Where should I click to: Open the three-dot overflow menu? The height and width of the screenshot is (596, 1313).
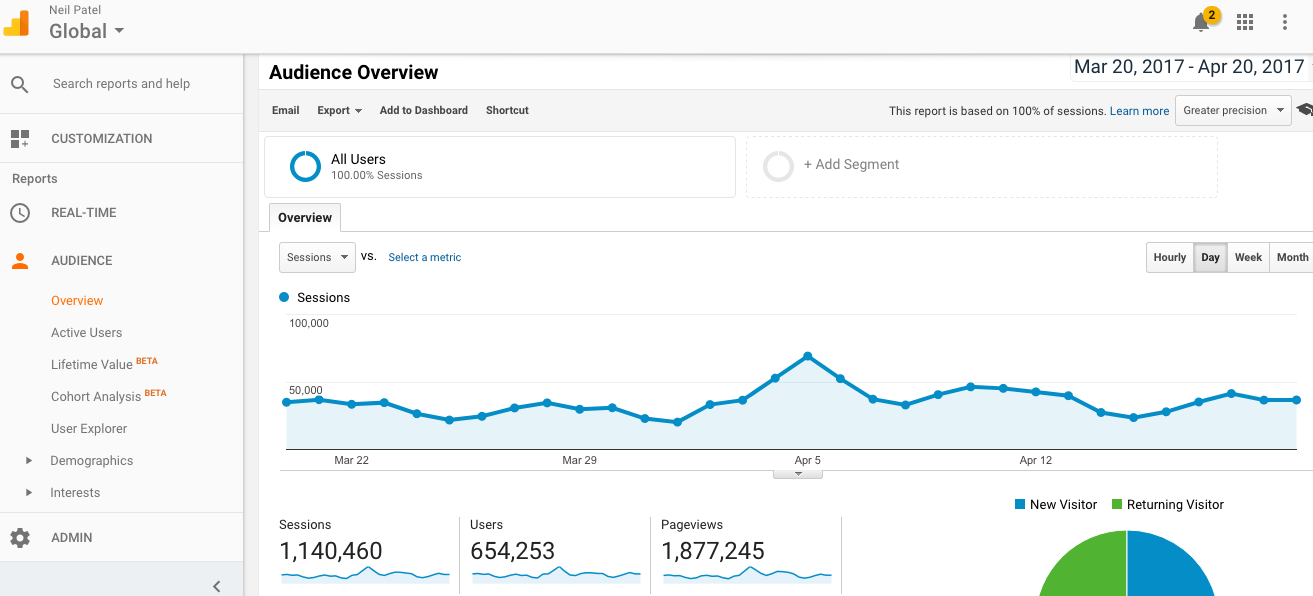[x=1285, y=21]
